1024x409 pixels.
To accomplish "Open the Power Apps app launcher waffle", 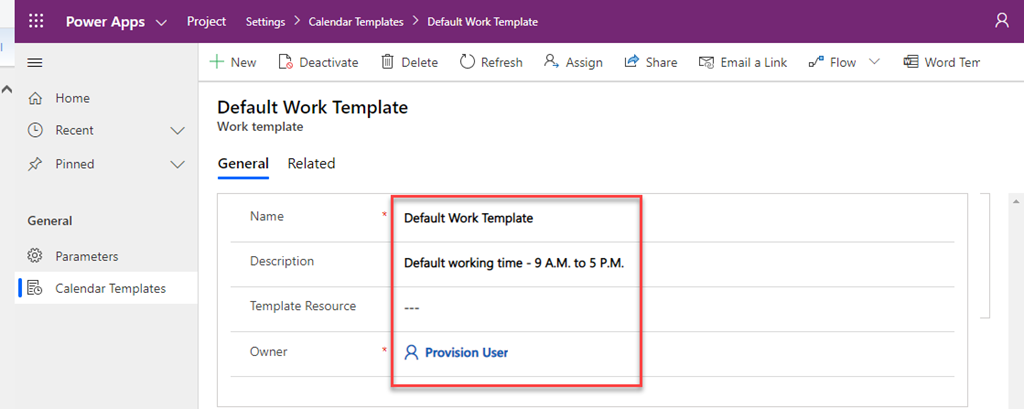I will [36, 21].
